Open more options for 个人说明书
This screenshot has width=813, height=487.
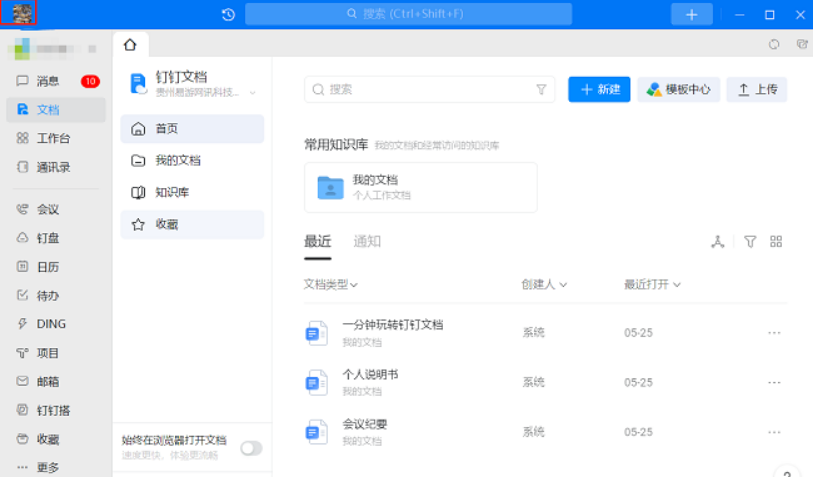point(774,383)
